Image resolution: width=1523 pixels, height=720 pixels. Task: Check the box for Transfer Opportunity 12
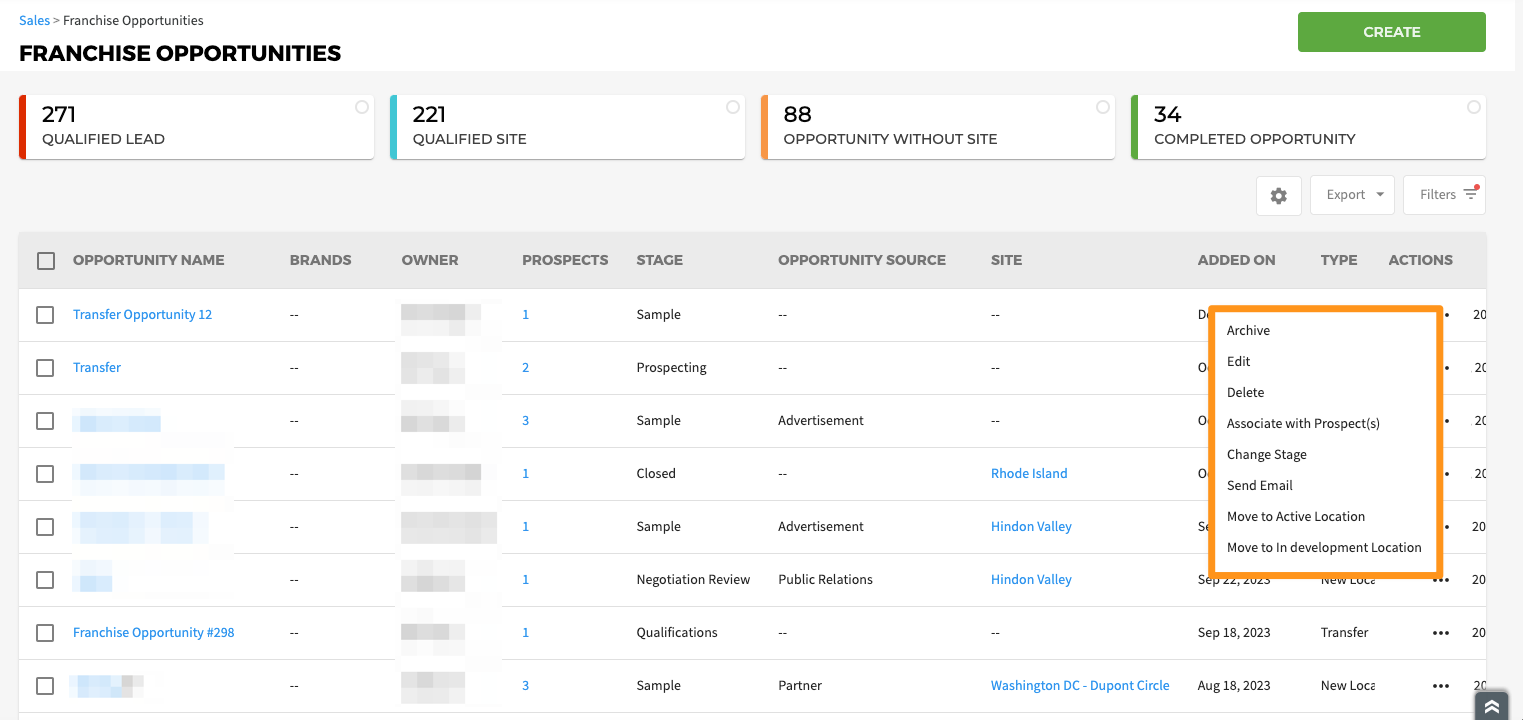tap(45, 315)
